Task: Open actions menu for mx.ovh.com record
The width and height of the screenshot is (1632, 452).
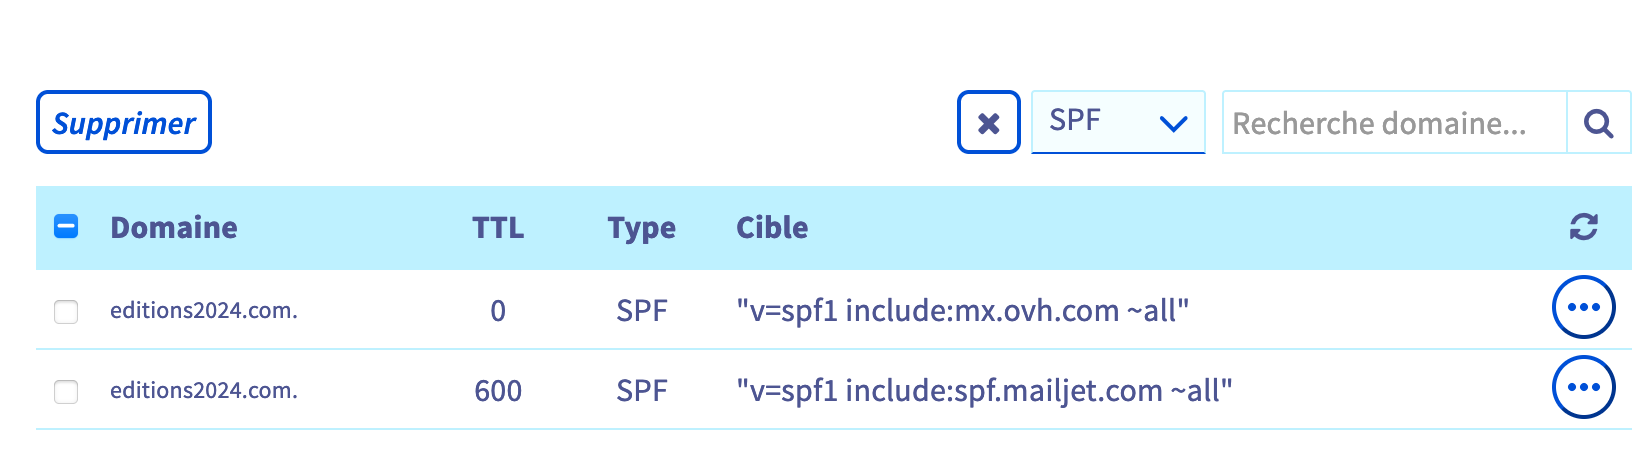Action: click(x=1583, y=307)
